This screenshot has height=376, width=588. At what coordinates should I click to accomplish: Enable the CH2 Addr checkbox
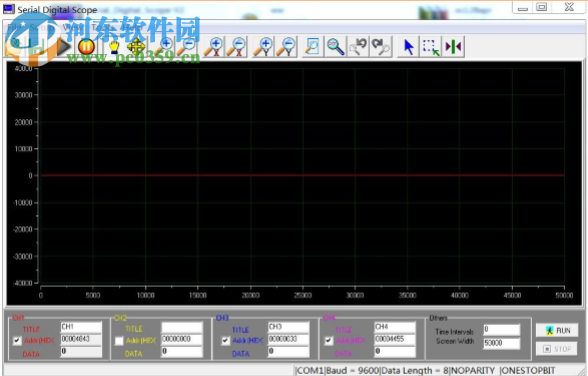[x=119, y=341]
